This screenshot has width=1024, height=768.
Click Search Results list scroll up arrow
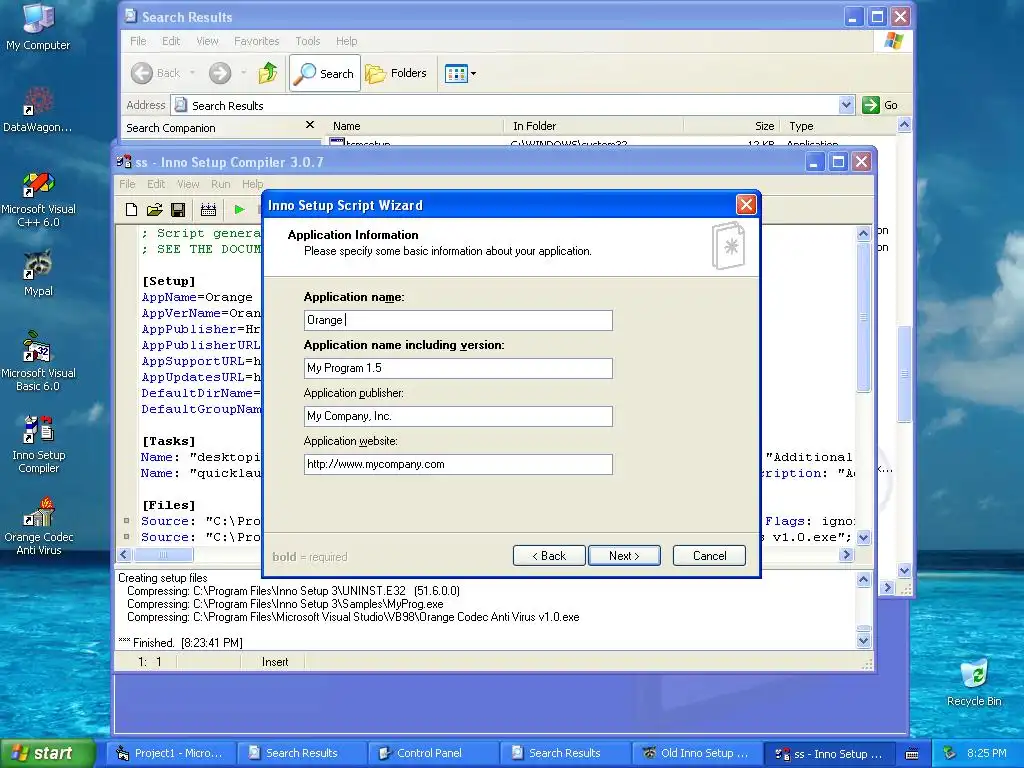tap(904, 125)
